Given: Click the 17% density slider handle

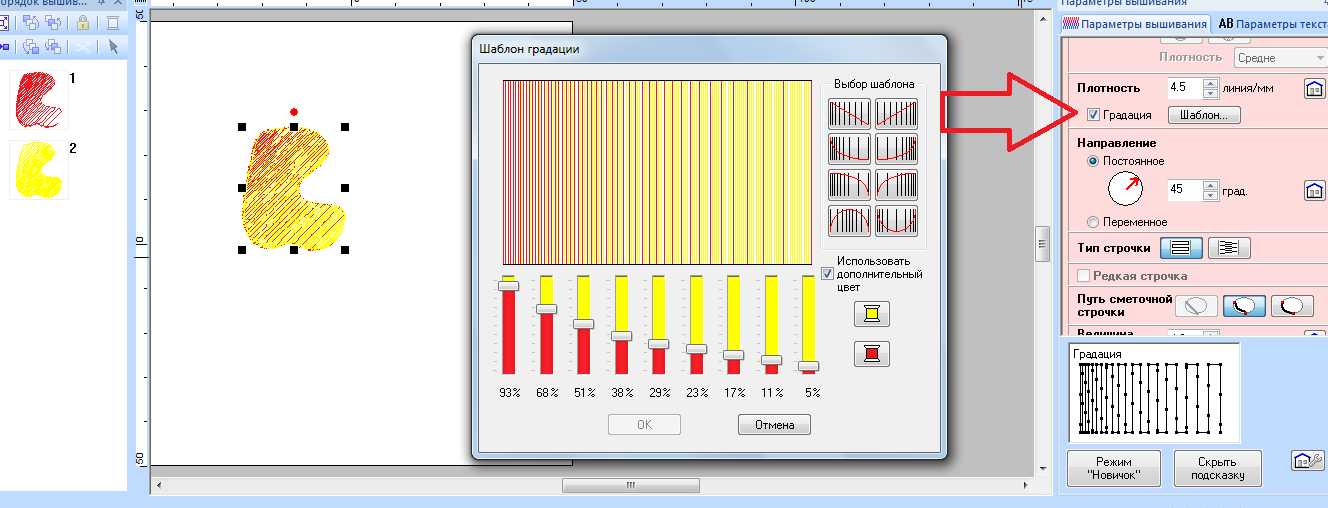Looking at the screenshot, I should pyautogui.click(x=733, y=355).
